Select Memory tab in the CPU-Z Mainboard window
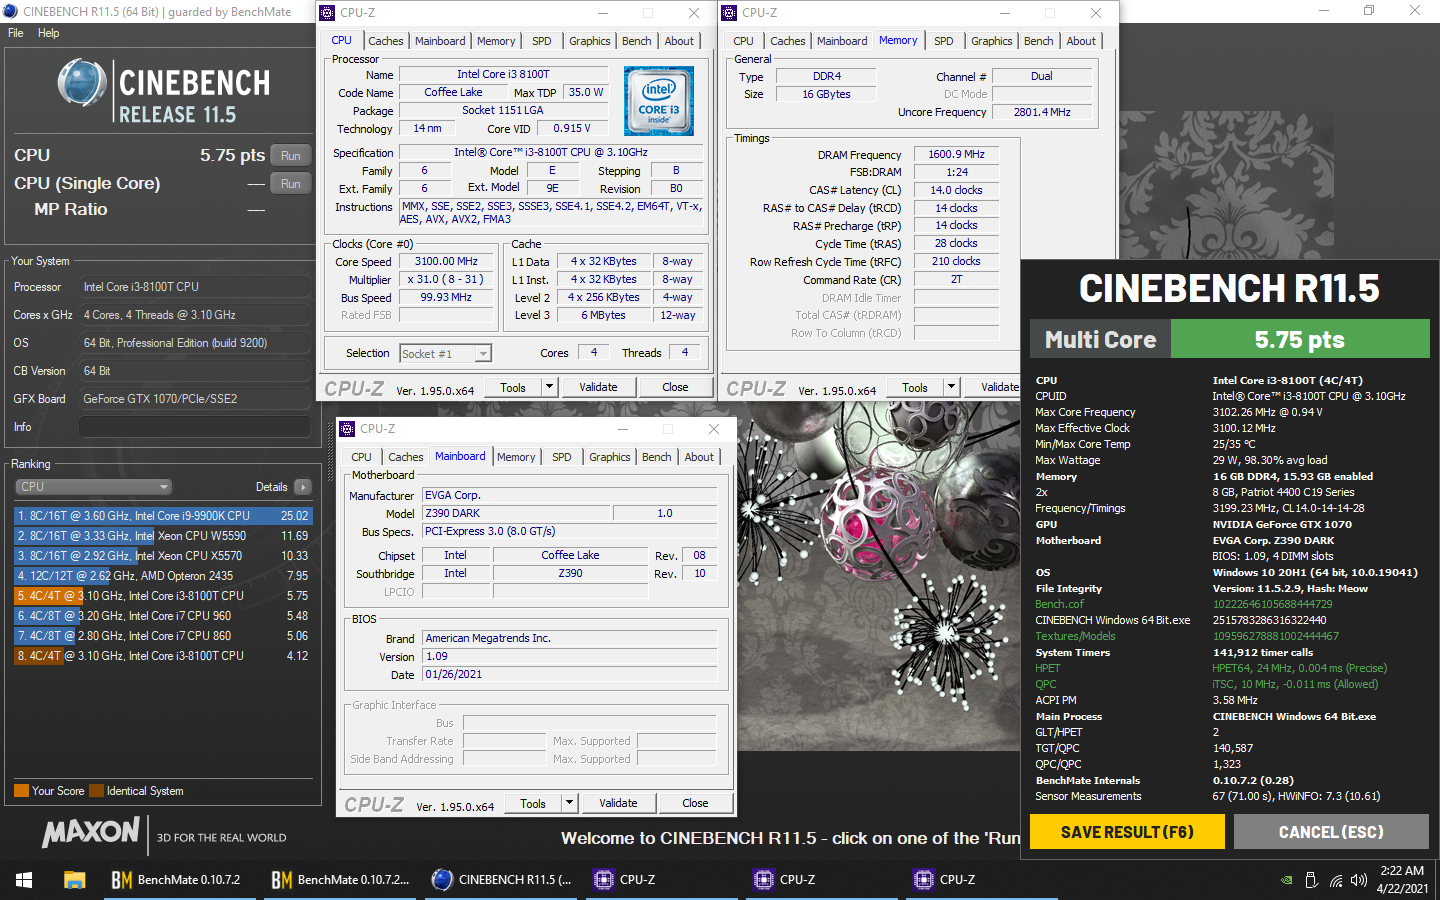The height and width of the screenshot is (900, 1440). (x=516, y=457)
